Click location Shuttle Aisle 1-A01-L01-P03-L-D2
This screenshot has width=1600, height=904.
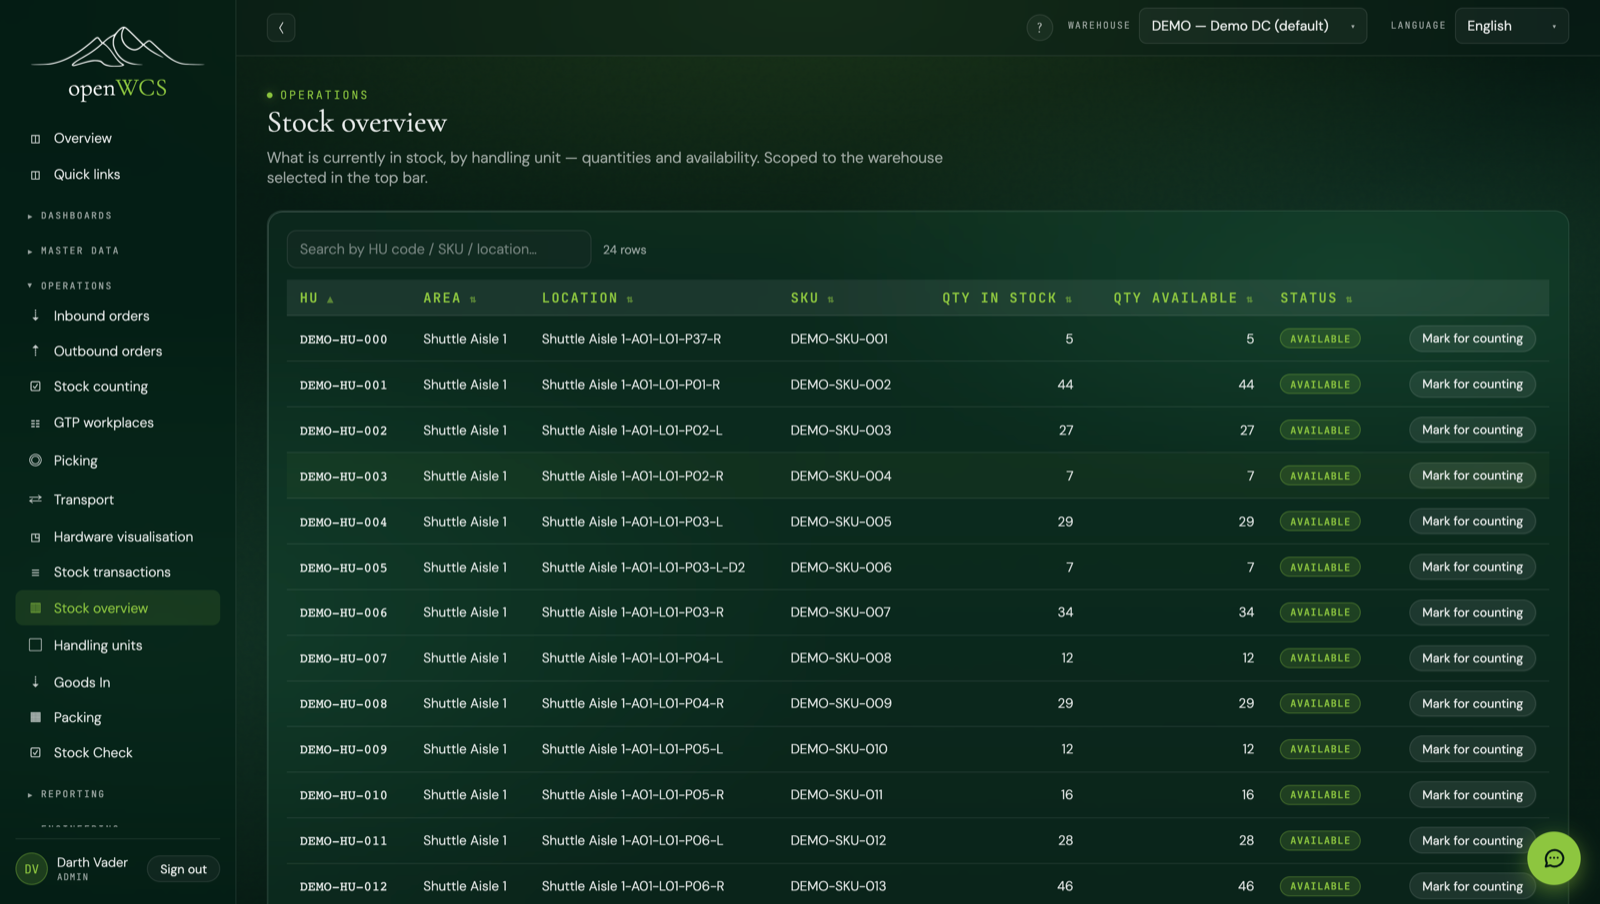click(x=643, y=567)
